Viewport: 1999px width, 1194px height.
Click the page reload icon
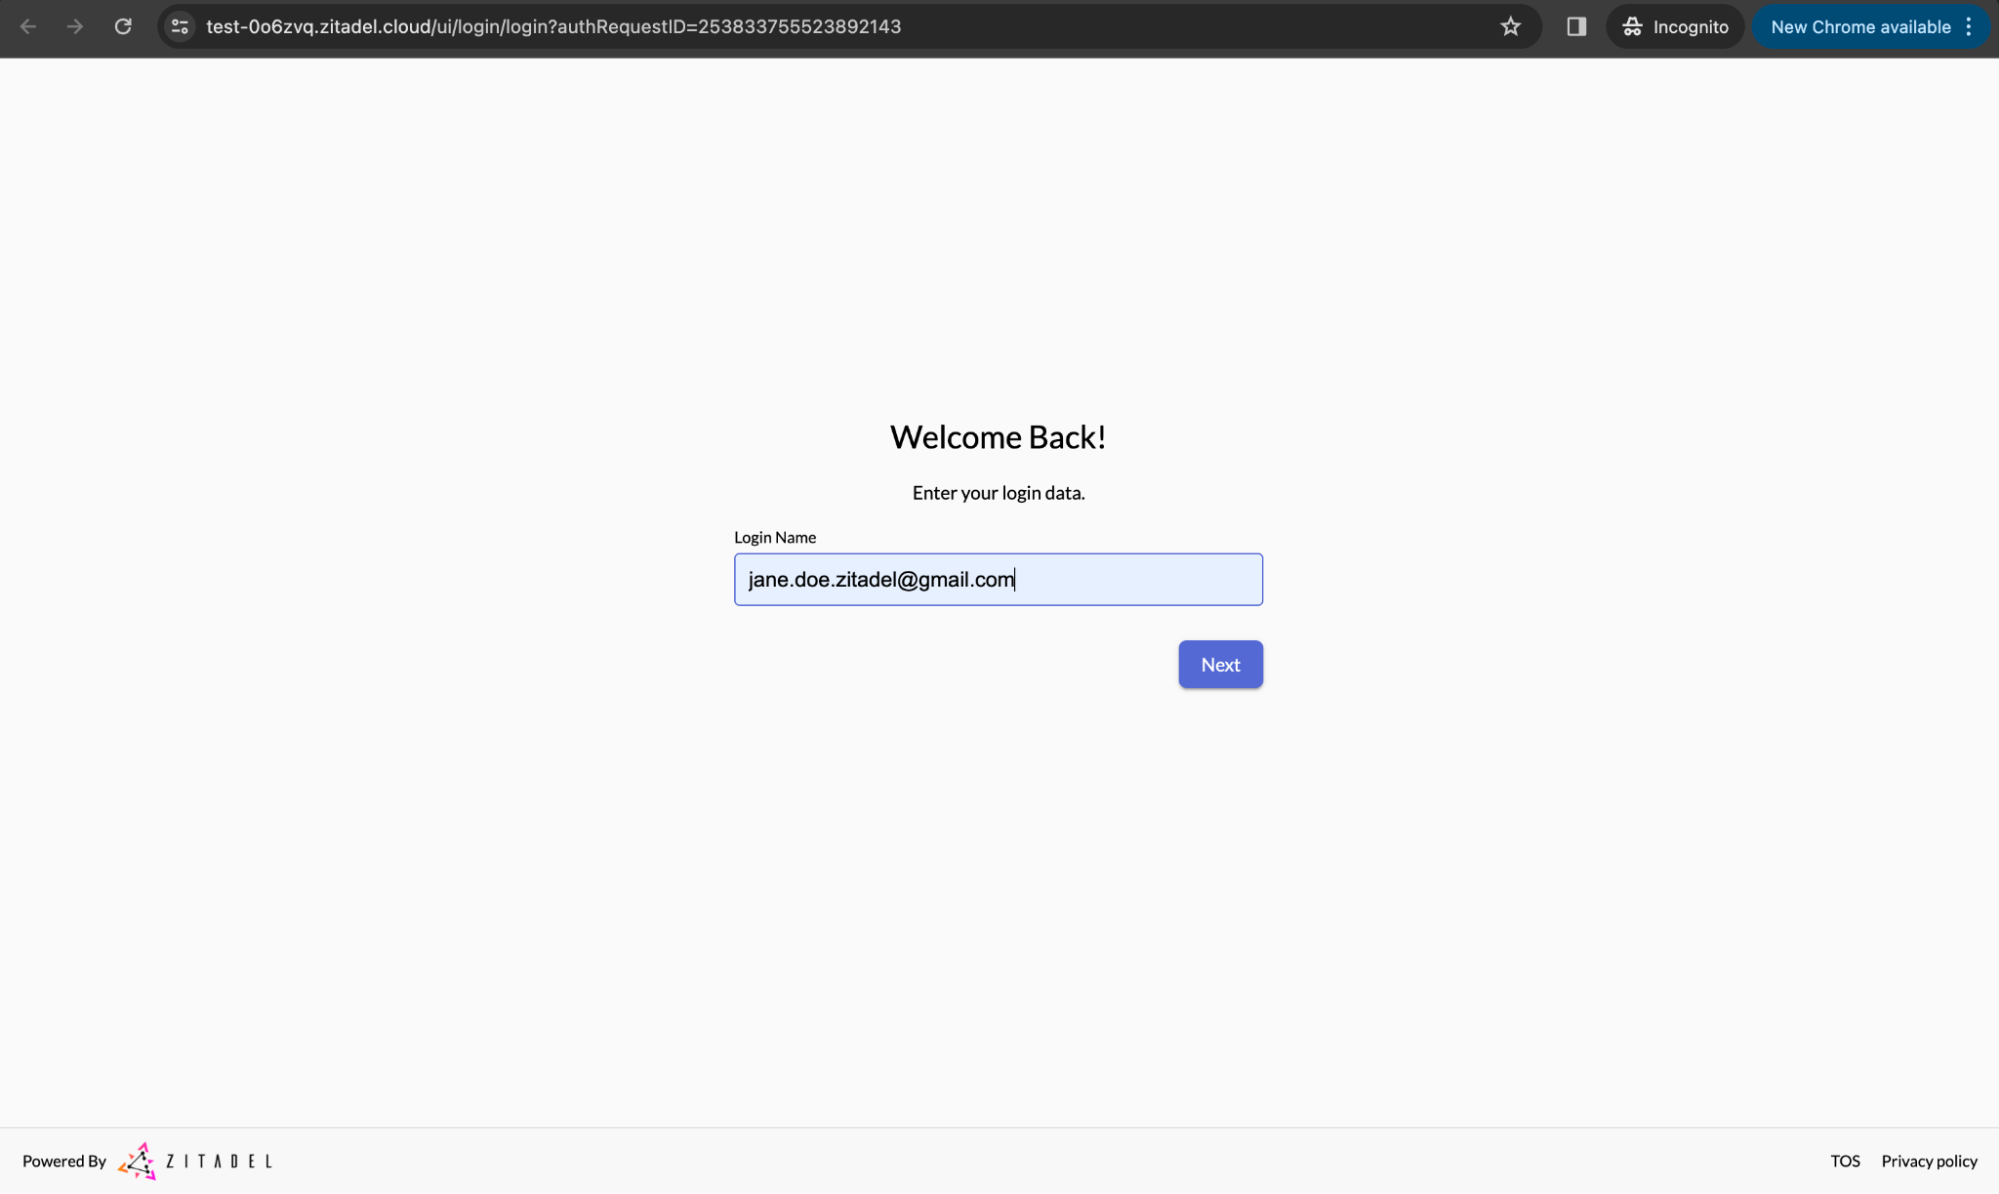tap(124, 26)
